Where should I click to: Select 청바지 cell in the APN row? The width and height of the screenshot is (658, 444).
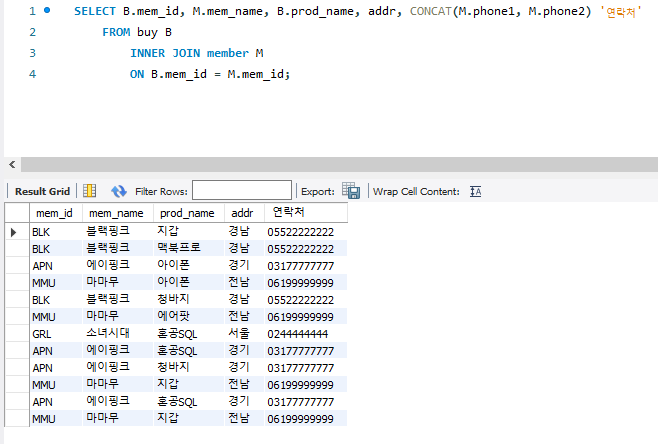(188, 367)
